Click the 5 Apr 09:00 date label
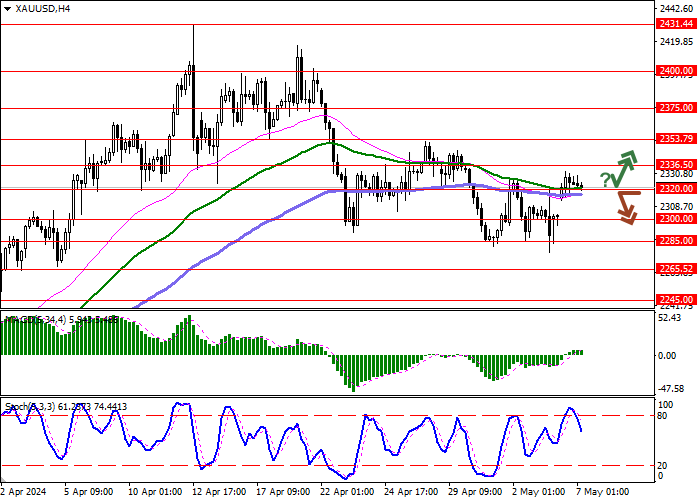700x500 pixels. coord(88,492)
